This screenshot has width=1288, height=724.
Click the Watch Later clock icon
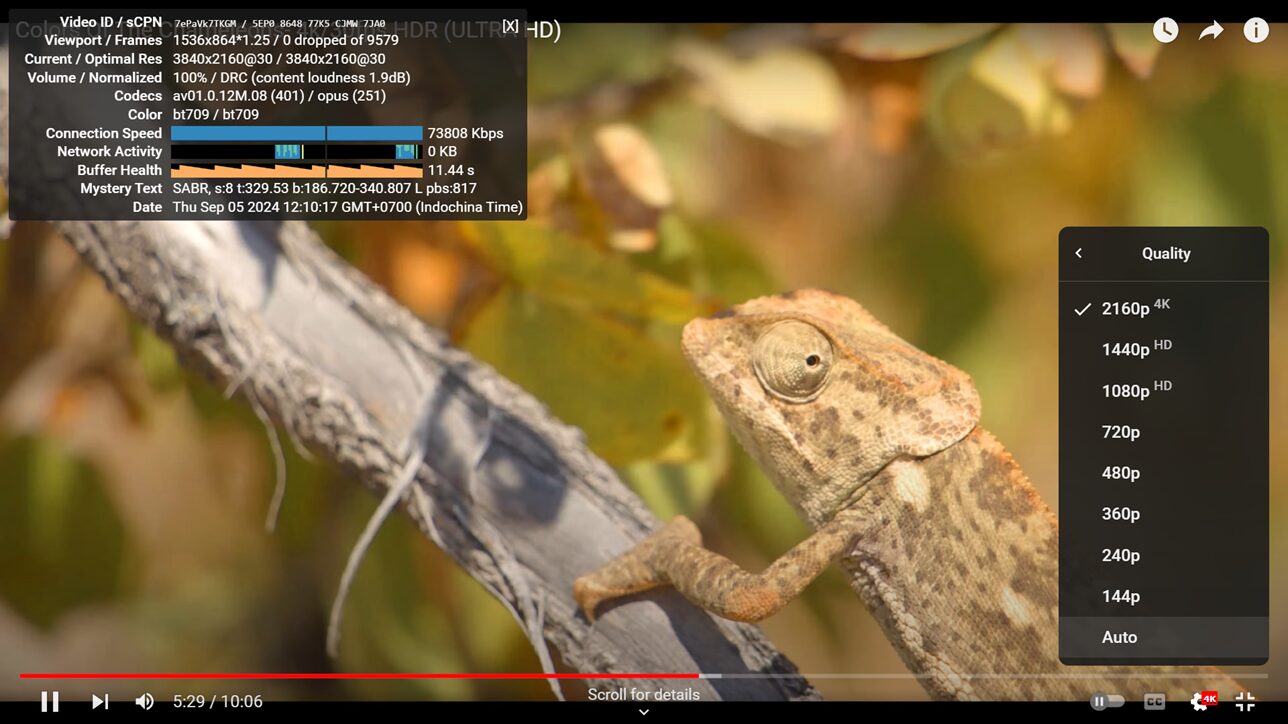click(x=1165, y=30)
